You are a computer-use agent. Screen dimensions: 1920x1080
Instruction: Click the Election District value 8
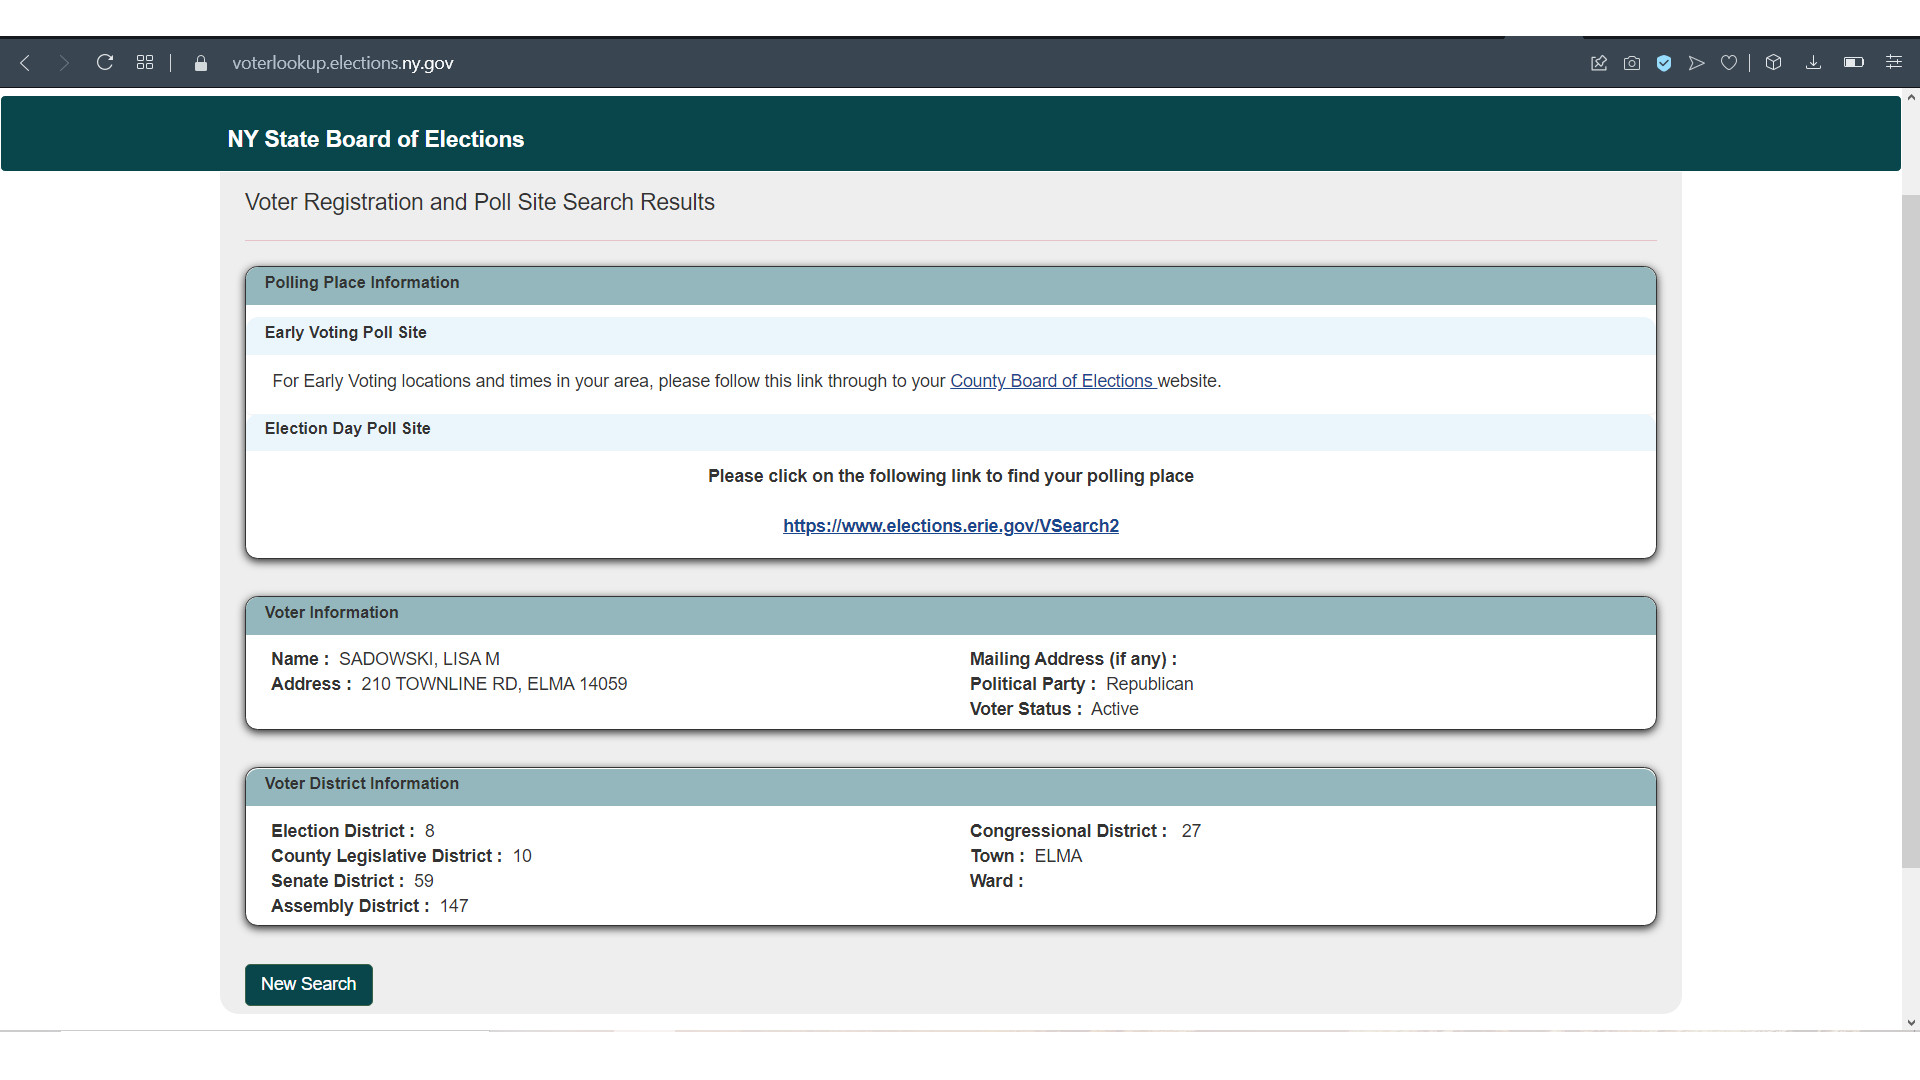[430, 831]
